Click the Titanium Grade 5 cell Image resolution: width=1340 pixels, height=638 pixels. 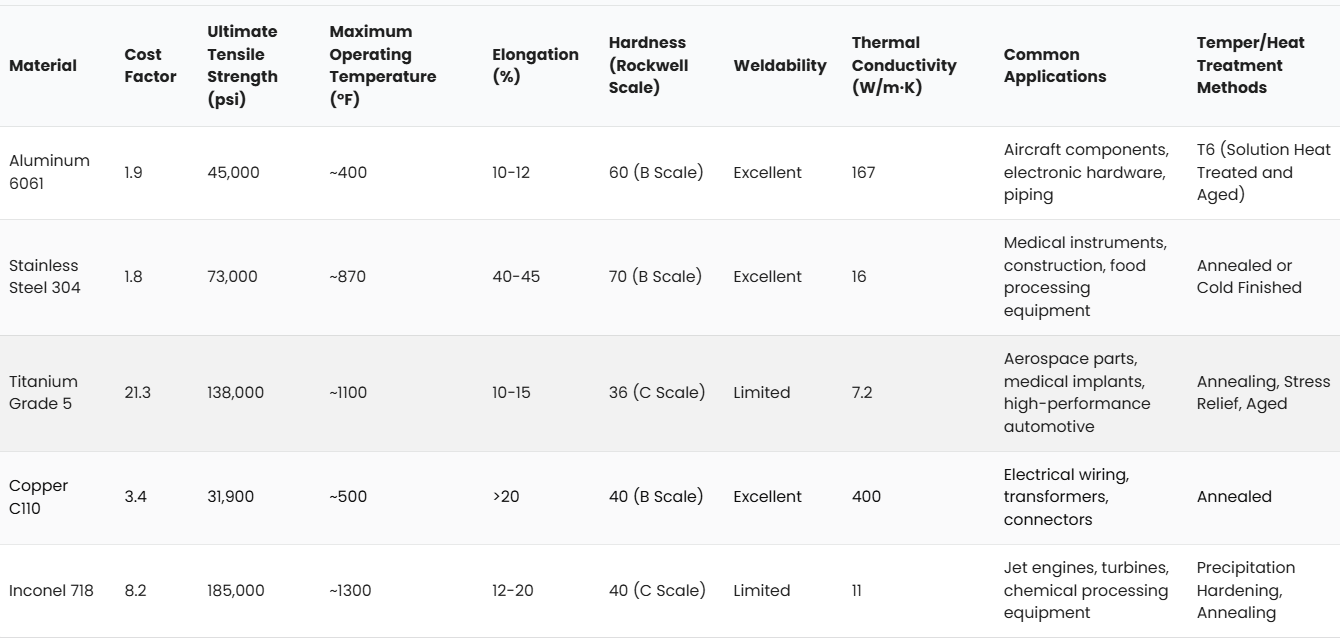pyautogui.click(x=43, y=393)
